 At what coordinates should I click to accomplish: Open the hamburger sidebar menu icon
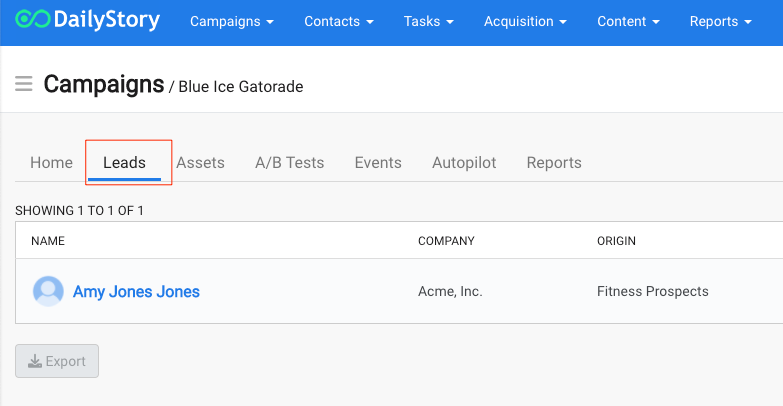(x=23, y=83)
